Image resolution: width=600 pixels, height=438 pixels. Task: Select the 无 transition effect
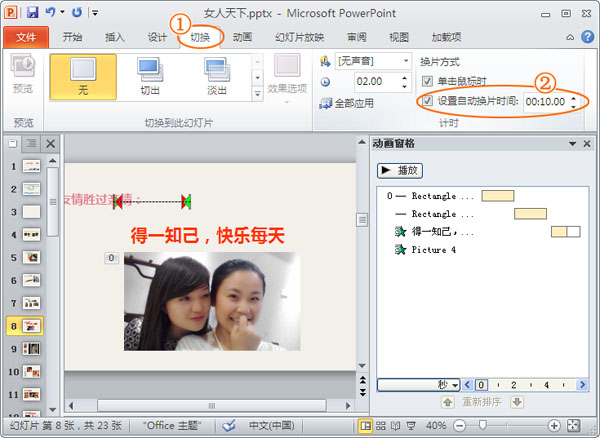[x=83, y=77]
